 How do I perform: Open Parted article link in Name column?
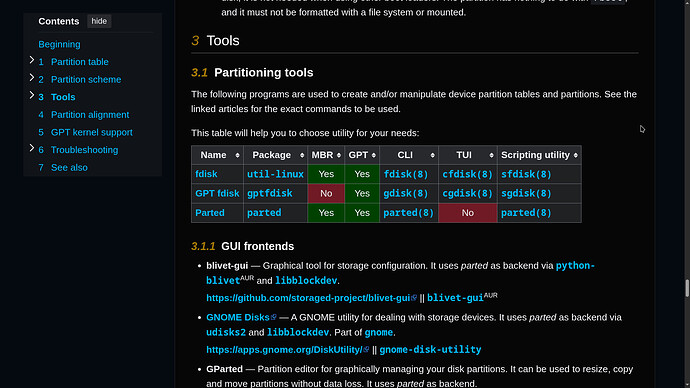[x=210, y=213]
